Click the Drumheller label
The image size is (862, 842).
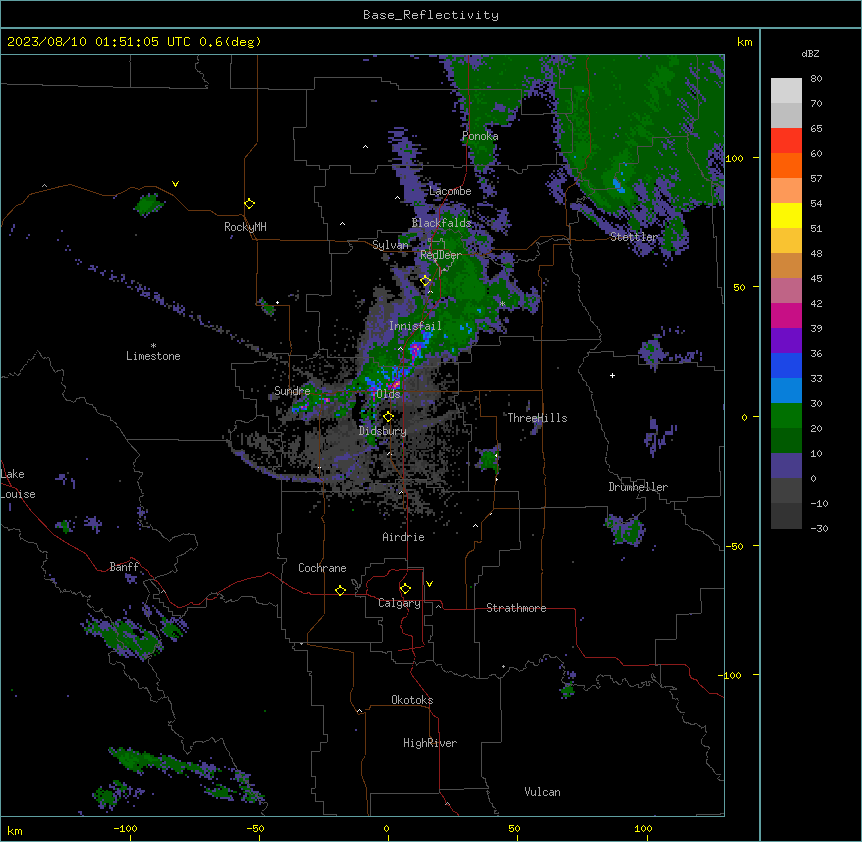point(638,487)
